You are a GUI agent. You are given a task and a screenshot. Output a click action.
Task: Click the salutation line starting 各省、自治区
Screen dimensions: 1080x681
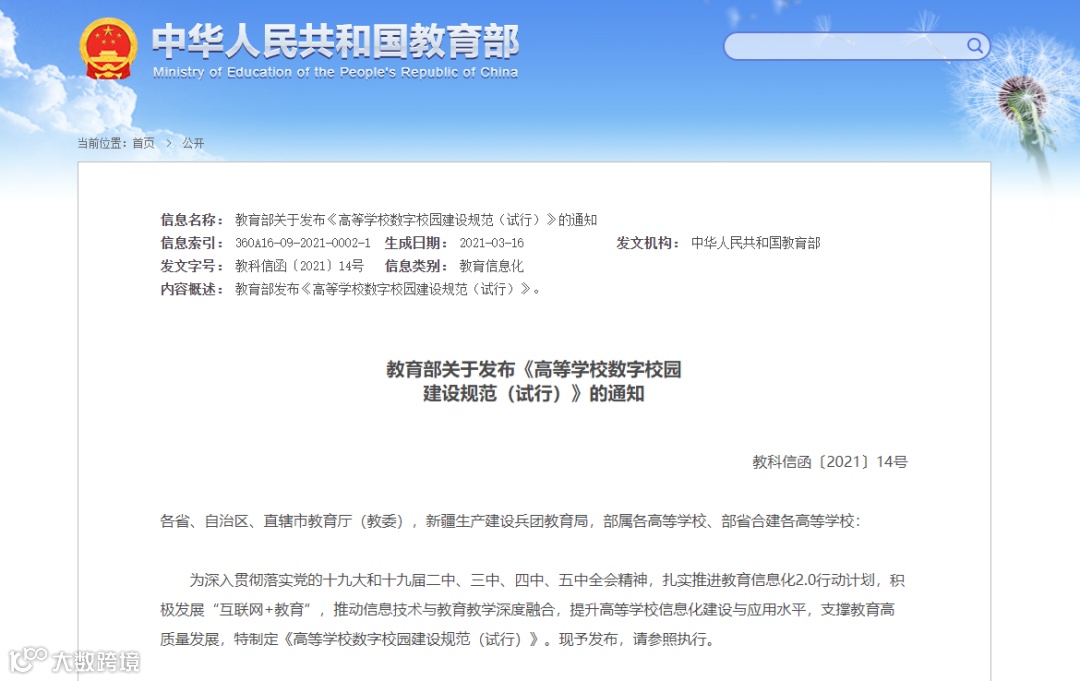click(x=510, y=521)
